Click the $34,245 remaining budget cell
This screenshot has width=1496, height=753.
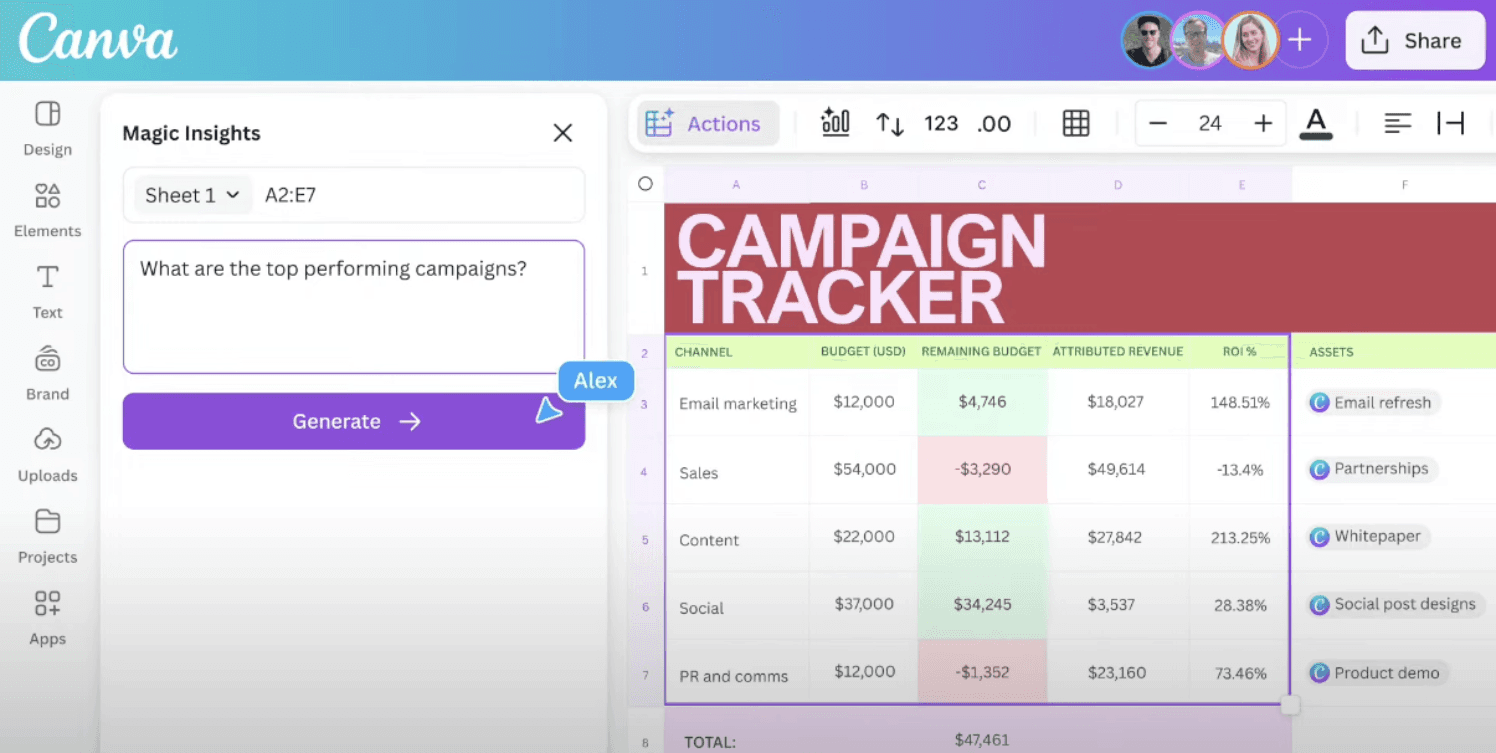[x=982, y=605]
